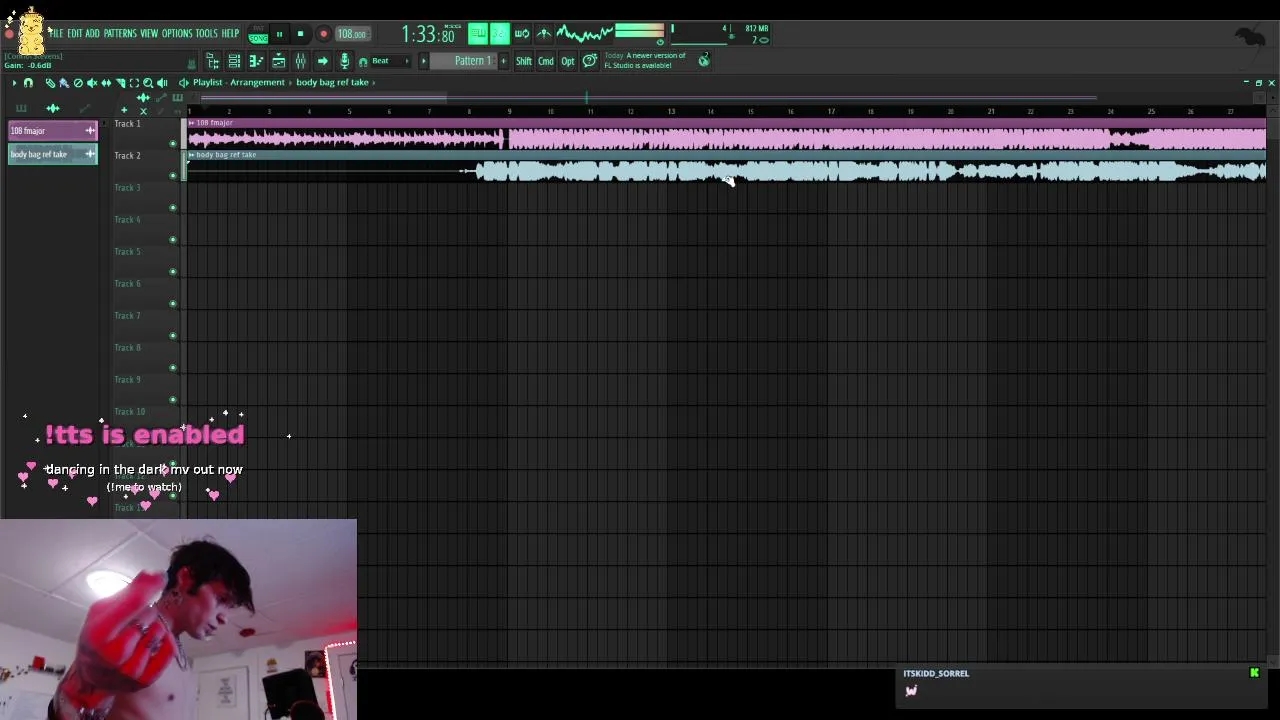Select the Delete tool
1280x720 pixels.
click(x=78, y=83)
